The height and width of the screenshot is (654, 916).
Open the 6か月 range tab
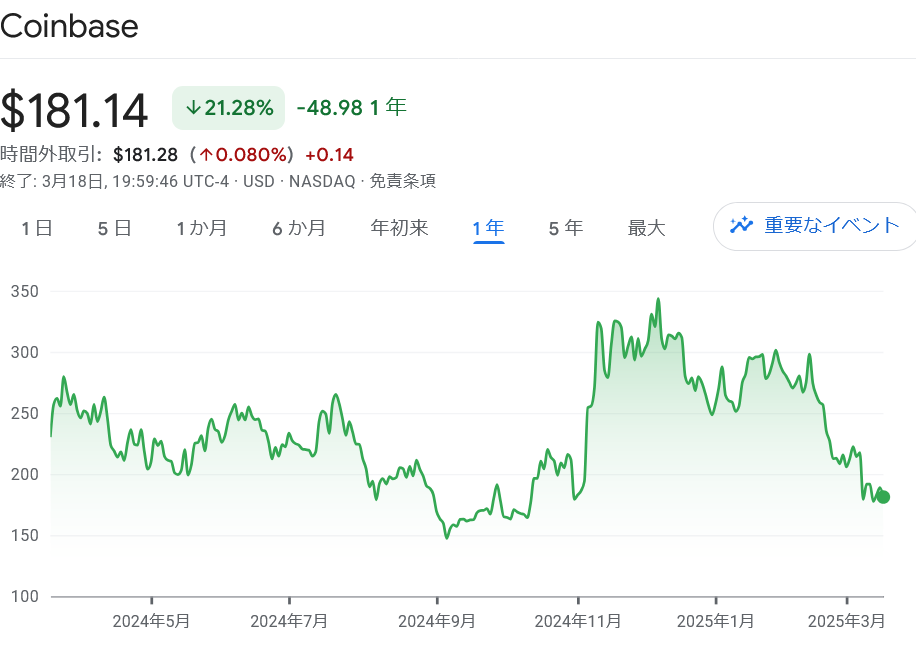point(299,228)
